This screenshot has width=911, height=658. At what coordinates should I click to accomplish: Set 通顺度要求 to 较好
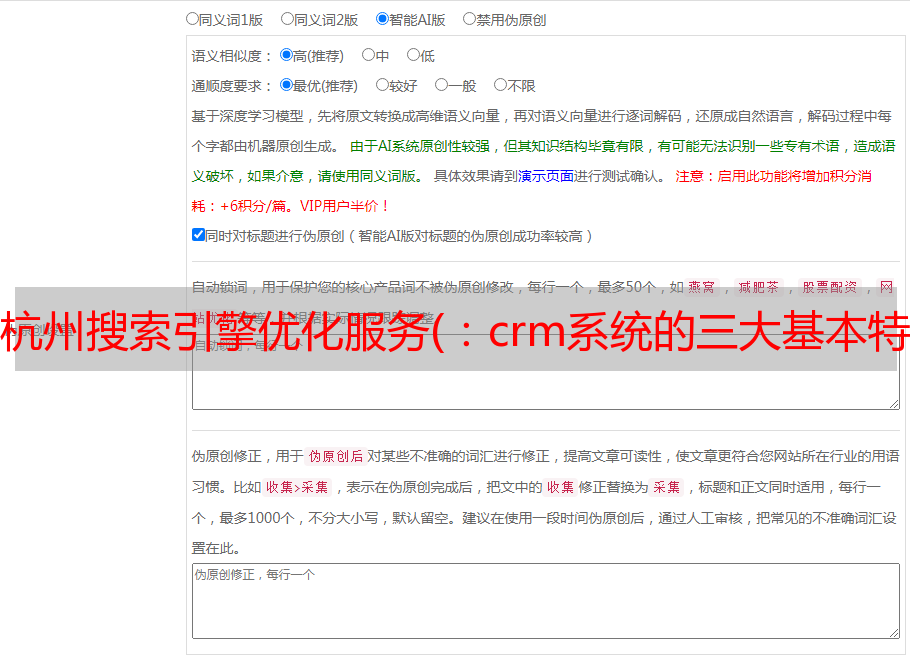pyautogui.click(x=382, y=85)
